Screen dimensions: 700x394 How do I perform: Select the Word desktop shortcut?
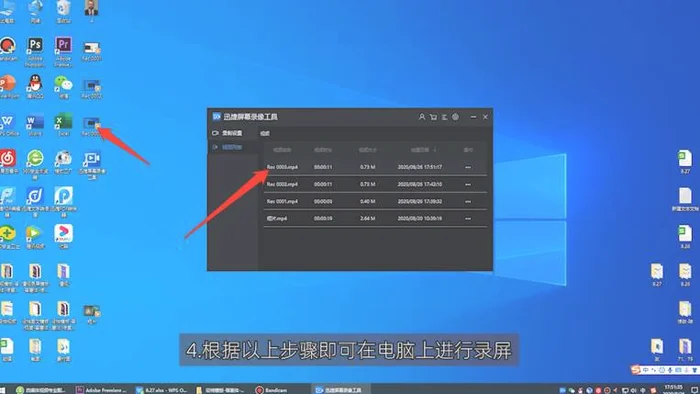[35, 125]
